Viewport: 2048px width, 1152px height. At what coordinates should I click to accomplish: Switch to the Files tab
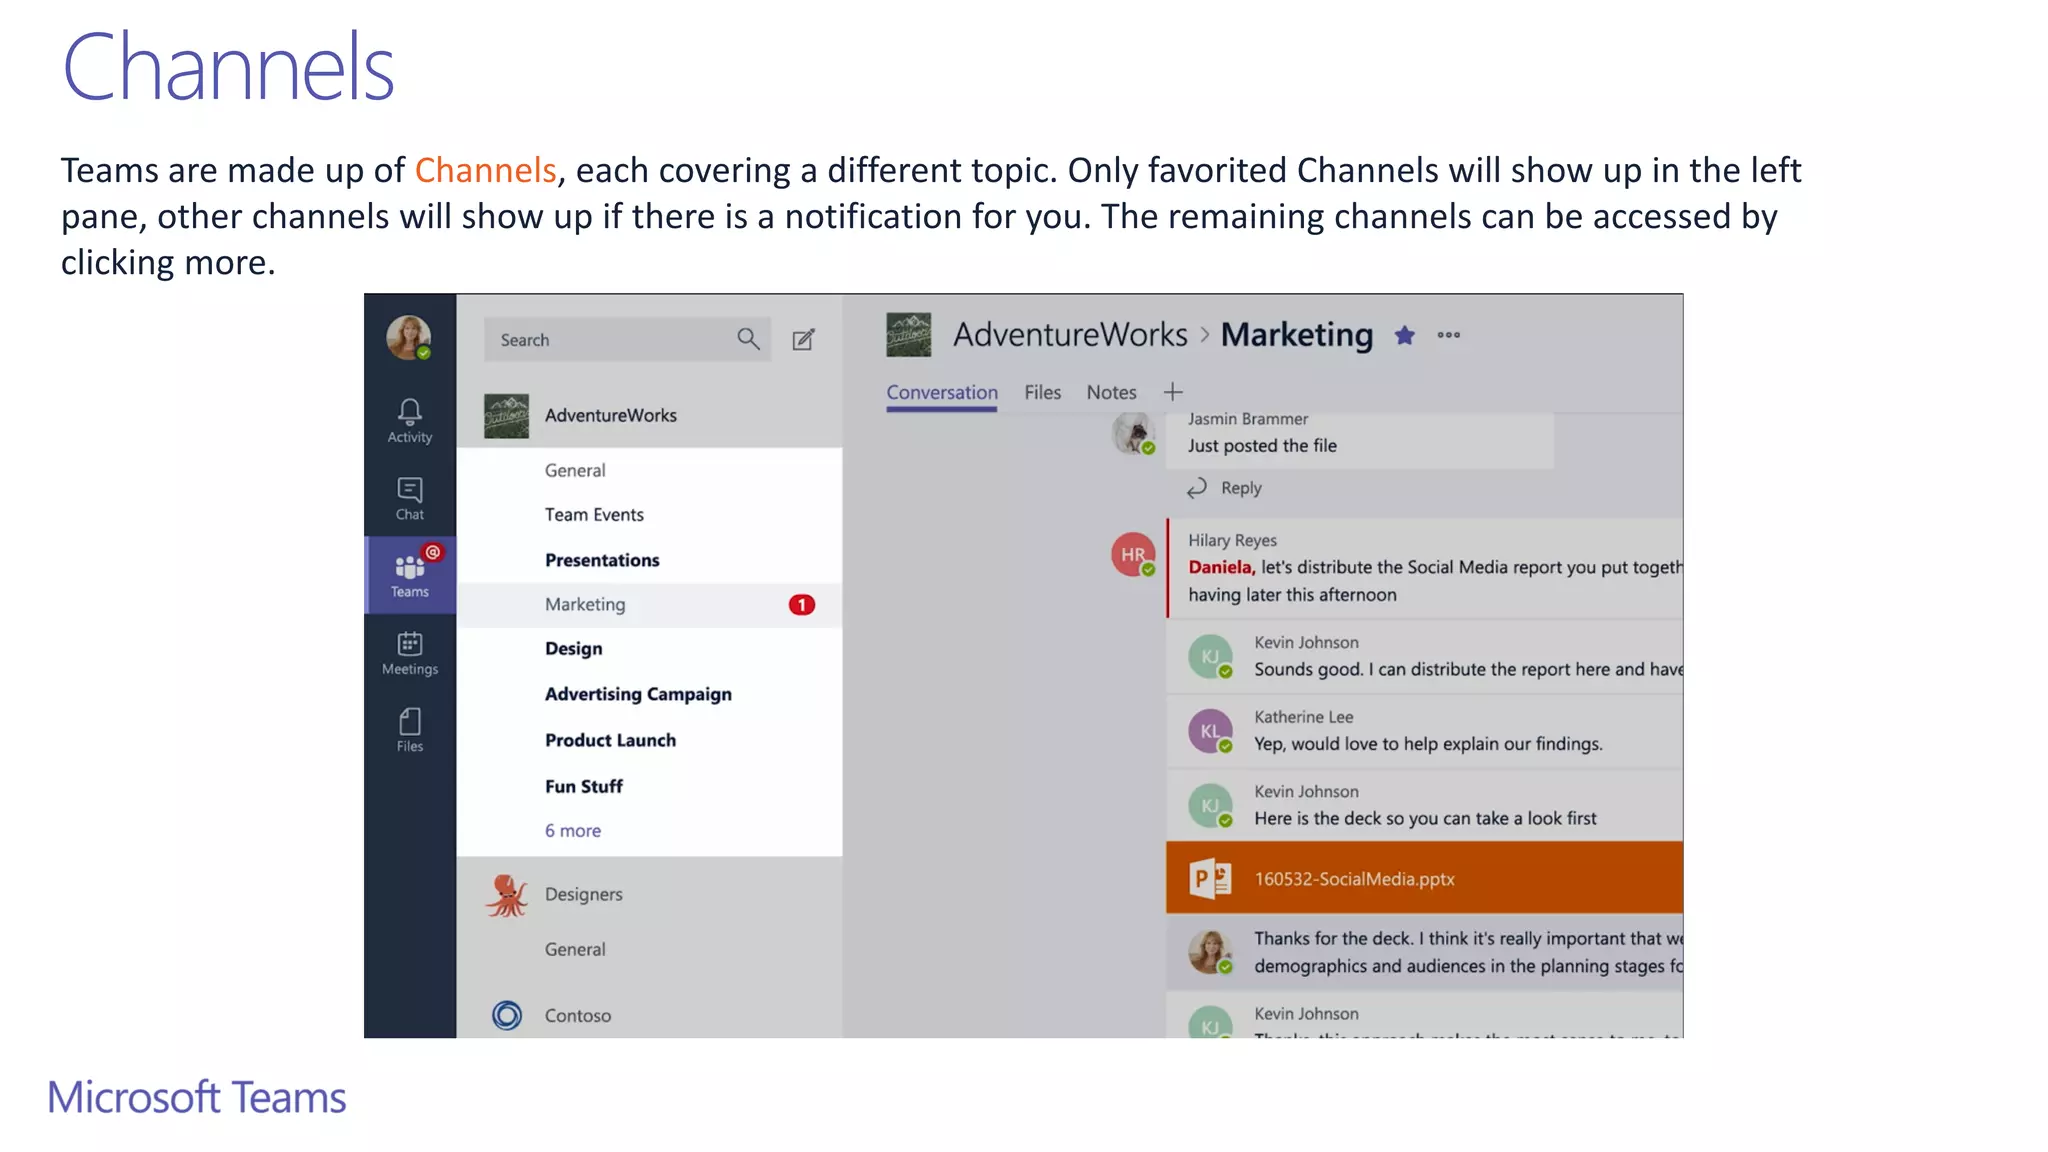[x=1042, y=393]
